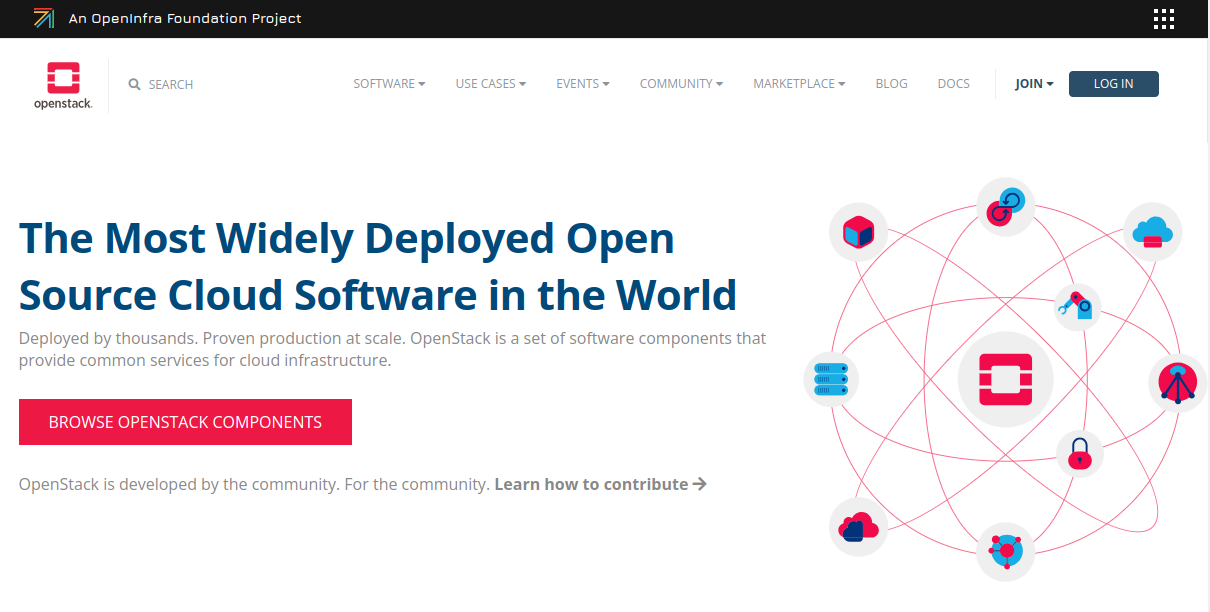
Task: Click Browse OpenStack Components button
Action: click(185, 422)
